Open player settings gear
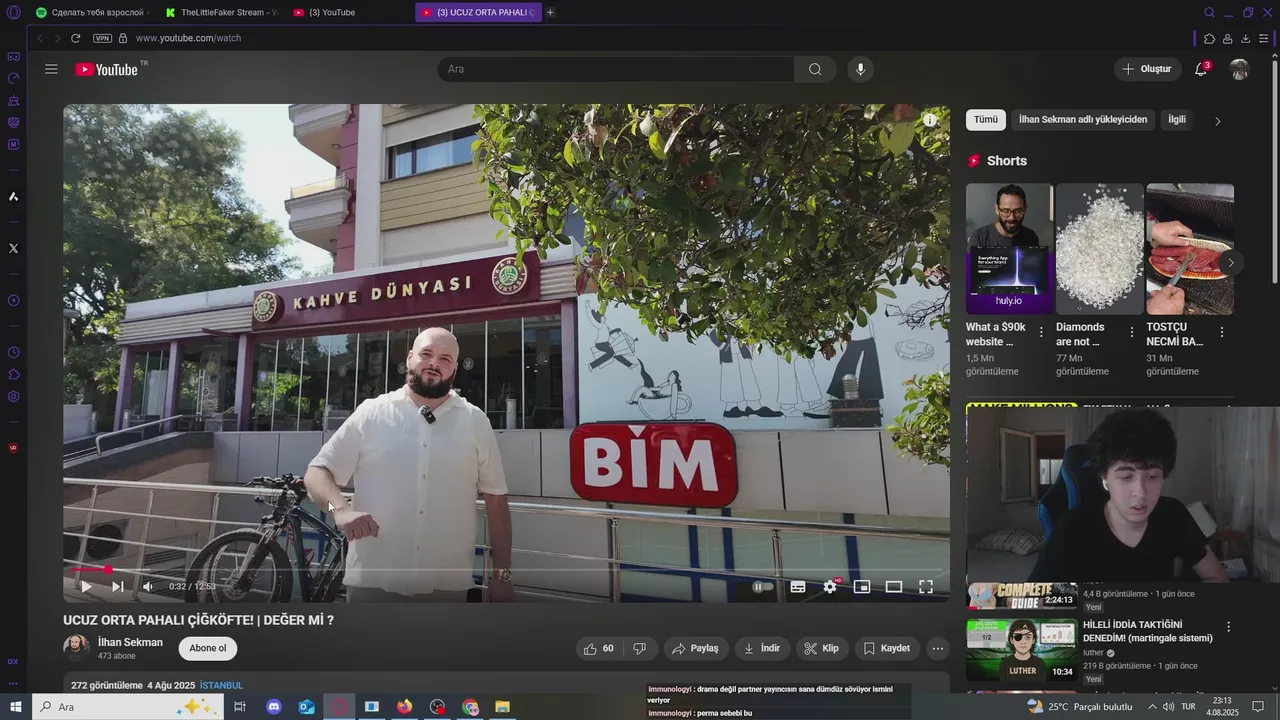The height and width of the screenshot is (720, 1280). point(830,587)
